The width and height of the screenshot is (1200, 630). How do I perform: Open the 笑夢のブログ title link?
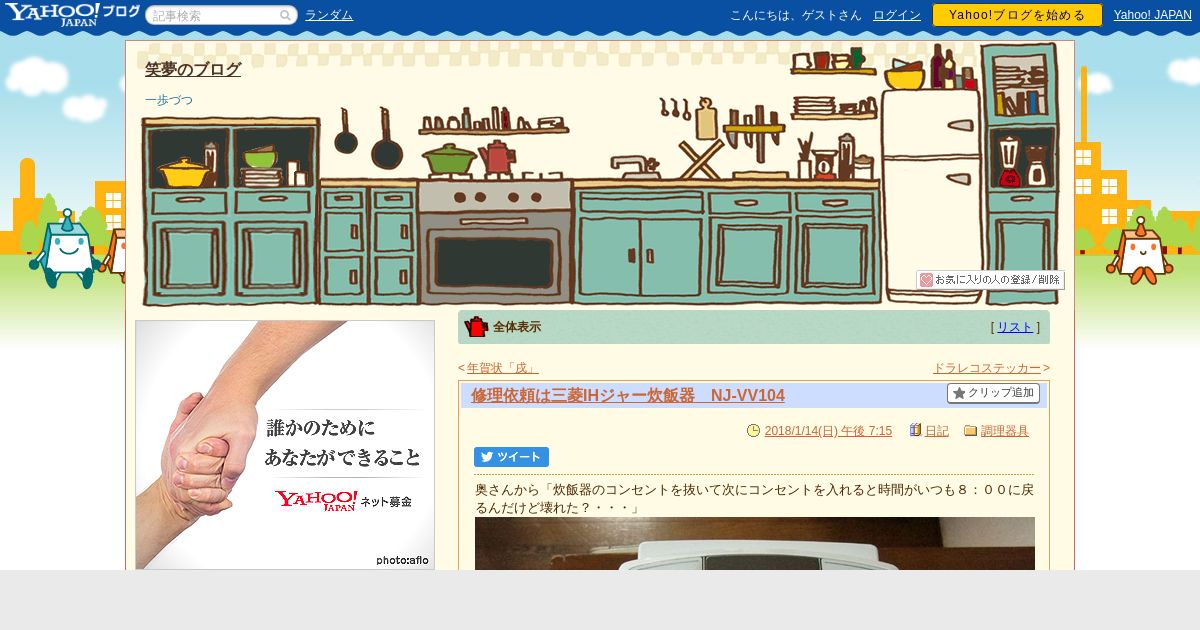click(x=193, y=69)
